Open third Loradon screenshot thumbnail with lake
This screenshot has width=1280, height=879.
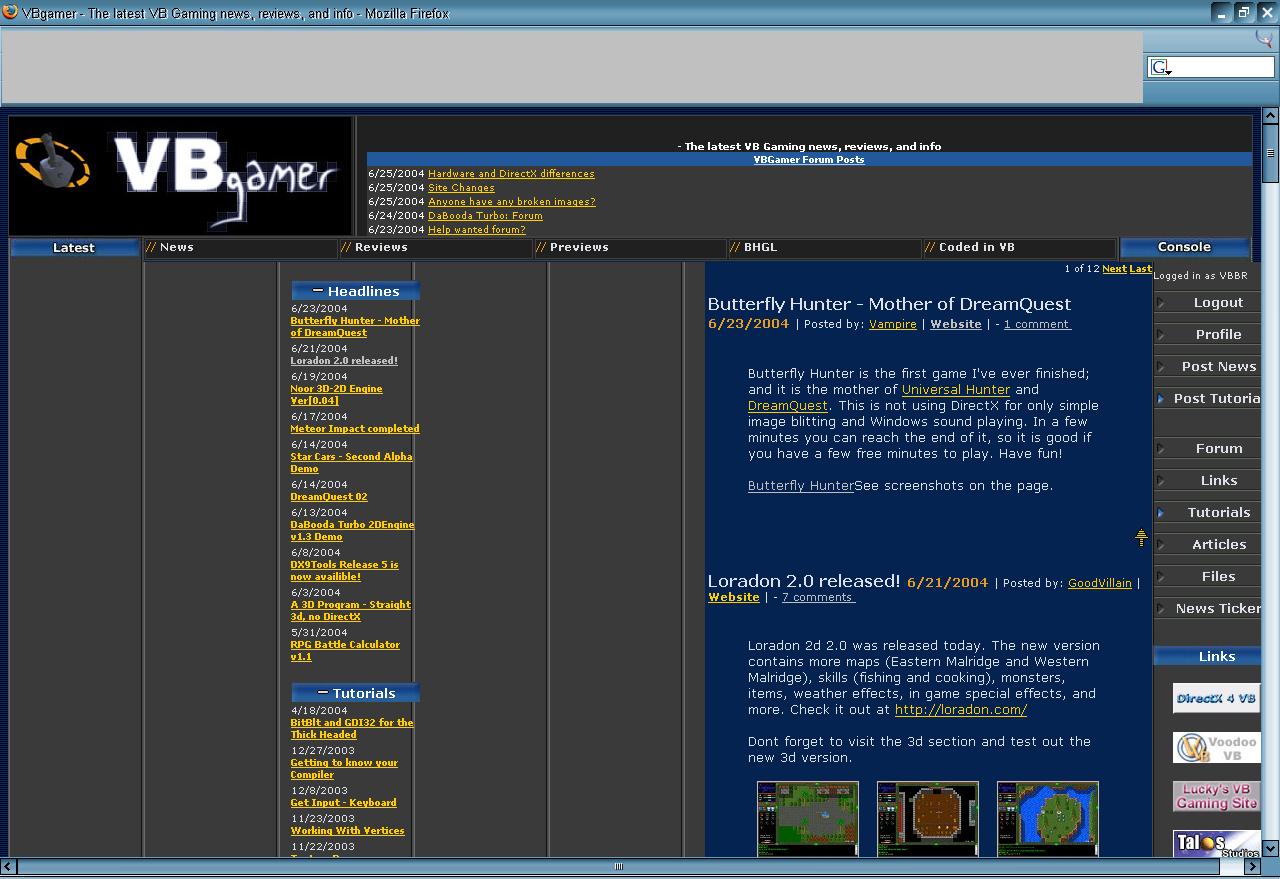pos(1048,819)
